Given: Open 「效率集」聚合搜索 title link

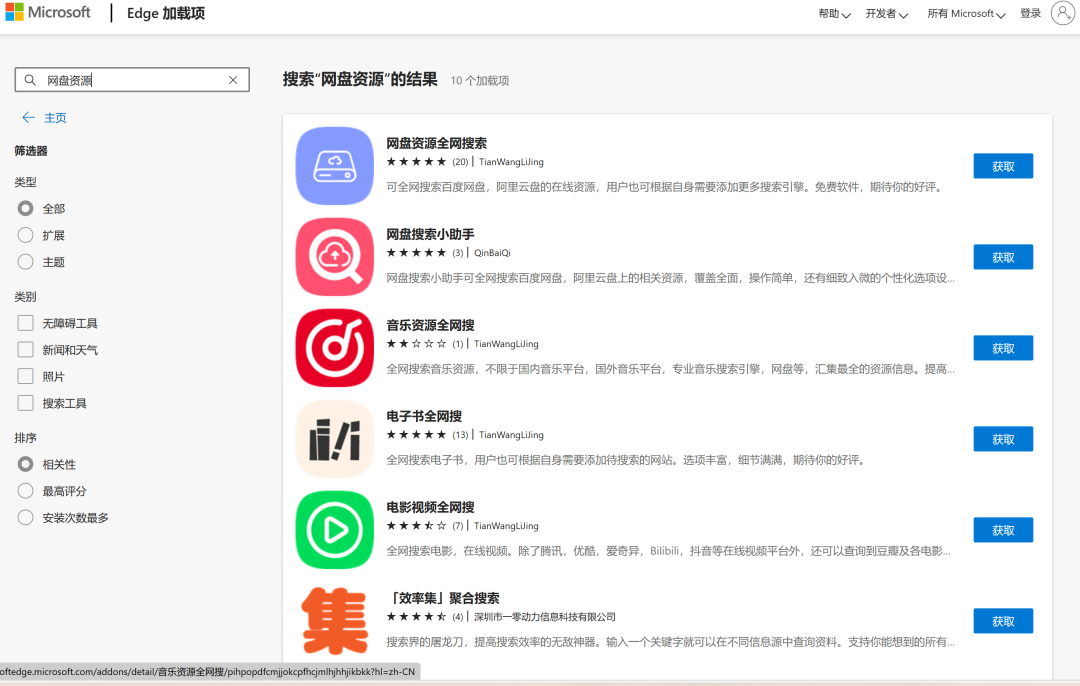Looking at the screenshot, I should point(443,598).
